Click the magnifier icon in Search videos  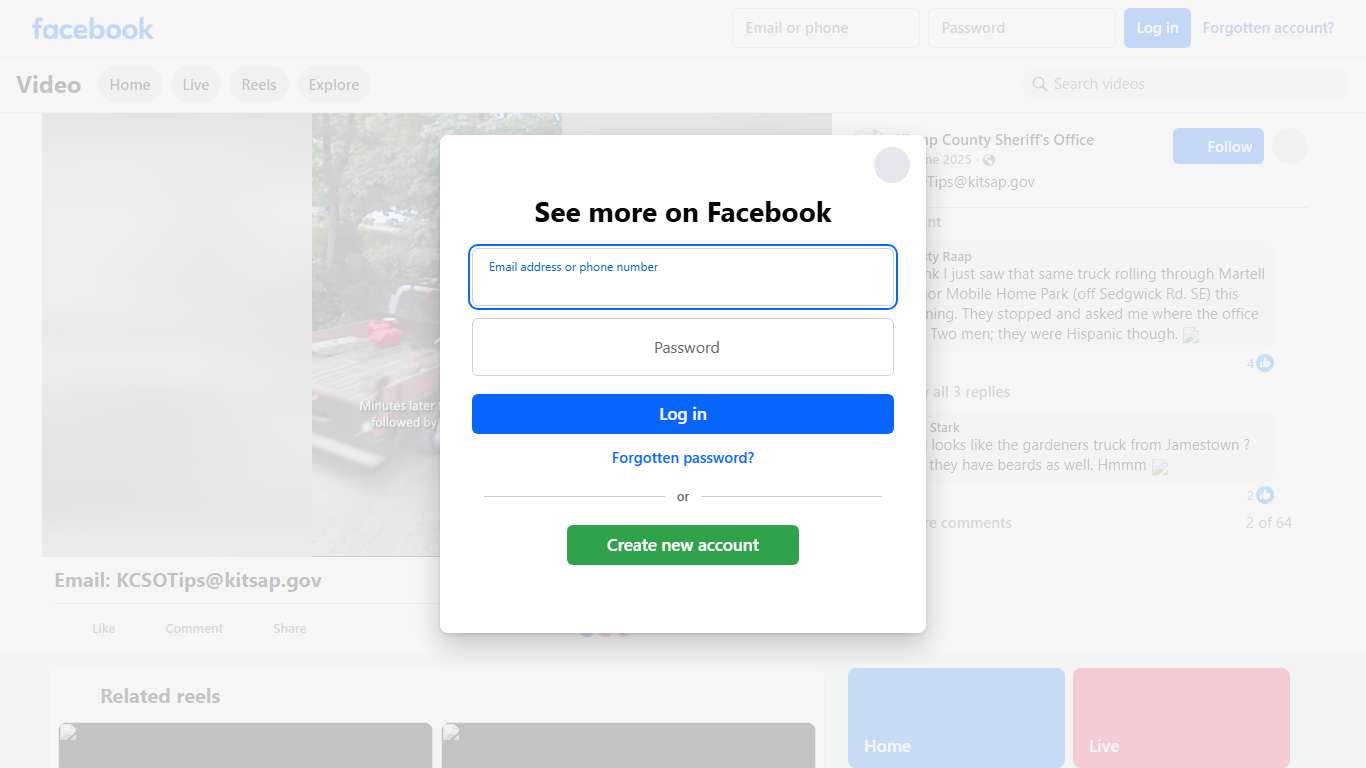1039,84
